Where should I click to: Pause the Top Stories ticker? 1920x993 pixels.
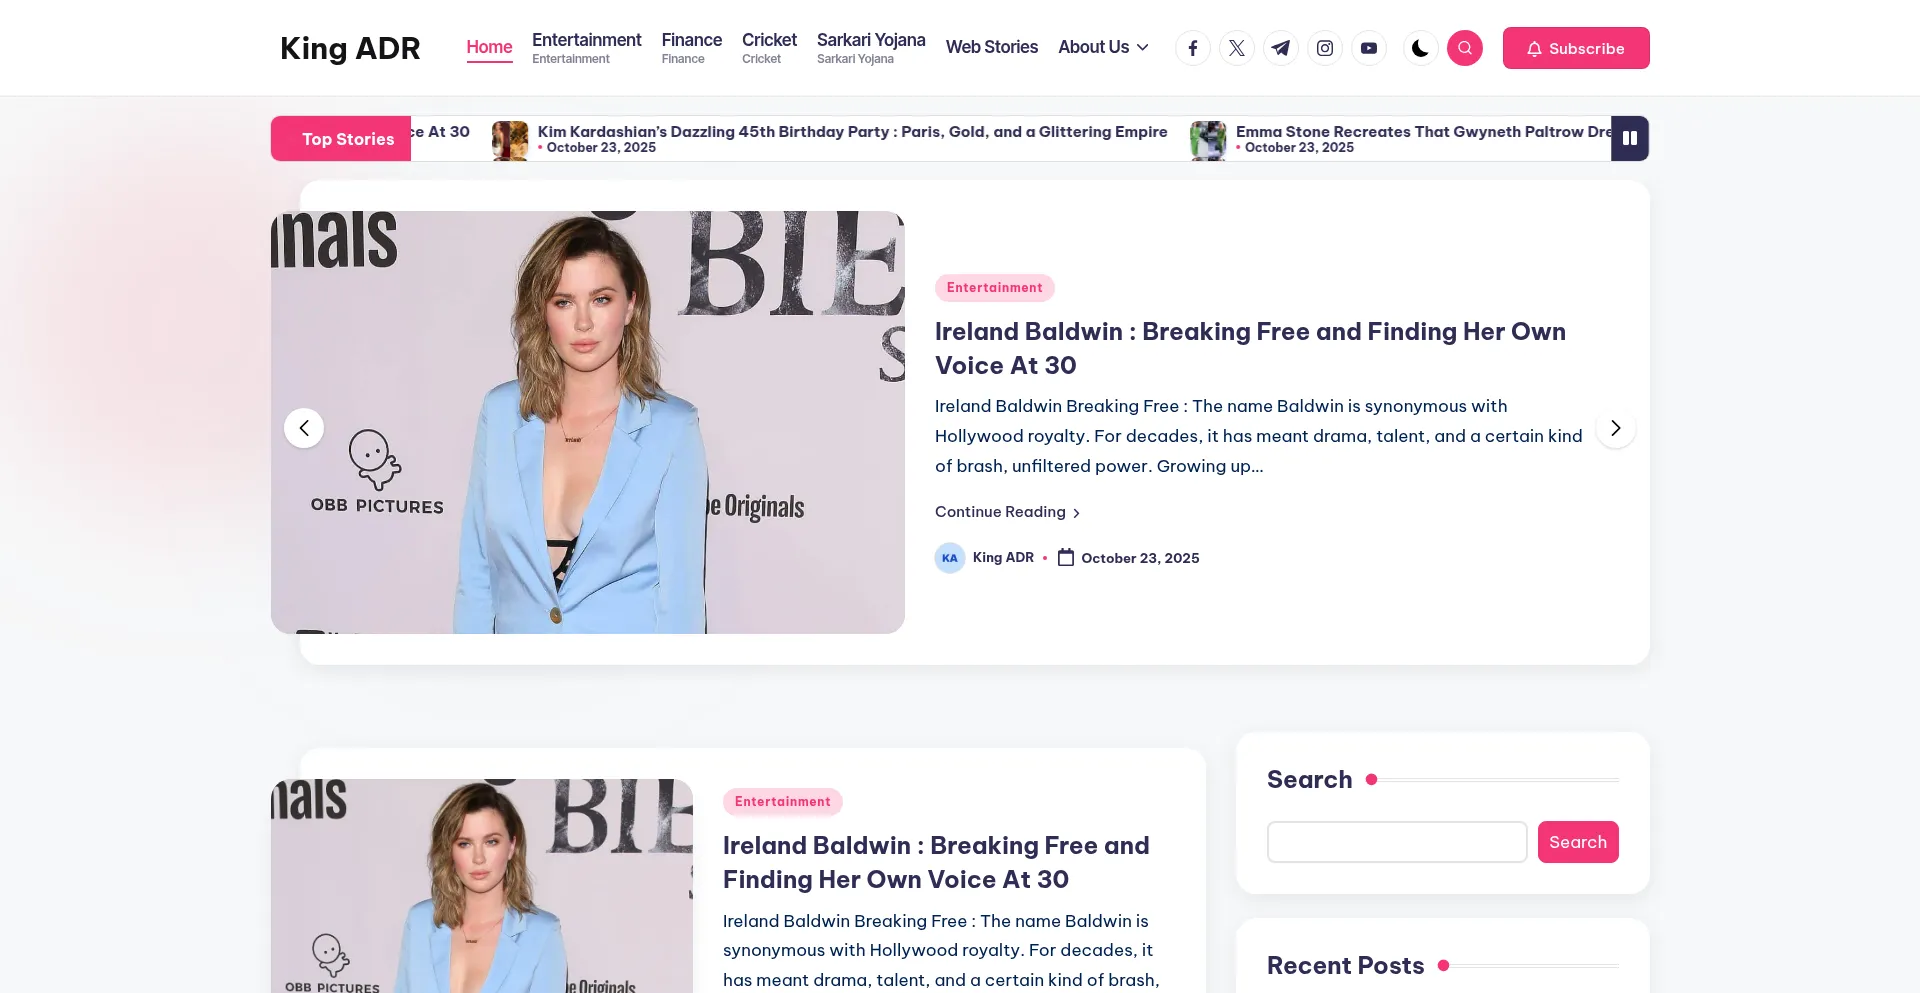tap(1630, 138)
